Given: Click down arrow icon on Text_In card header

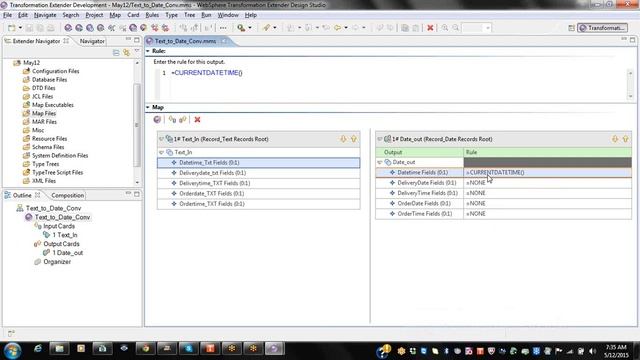Looking at the screenshot, I should tap(343, 139).
